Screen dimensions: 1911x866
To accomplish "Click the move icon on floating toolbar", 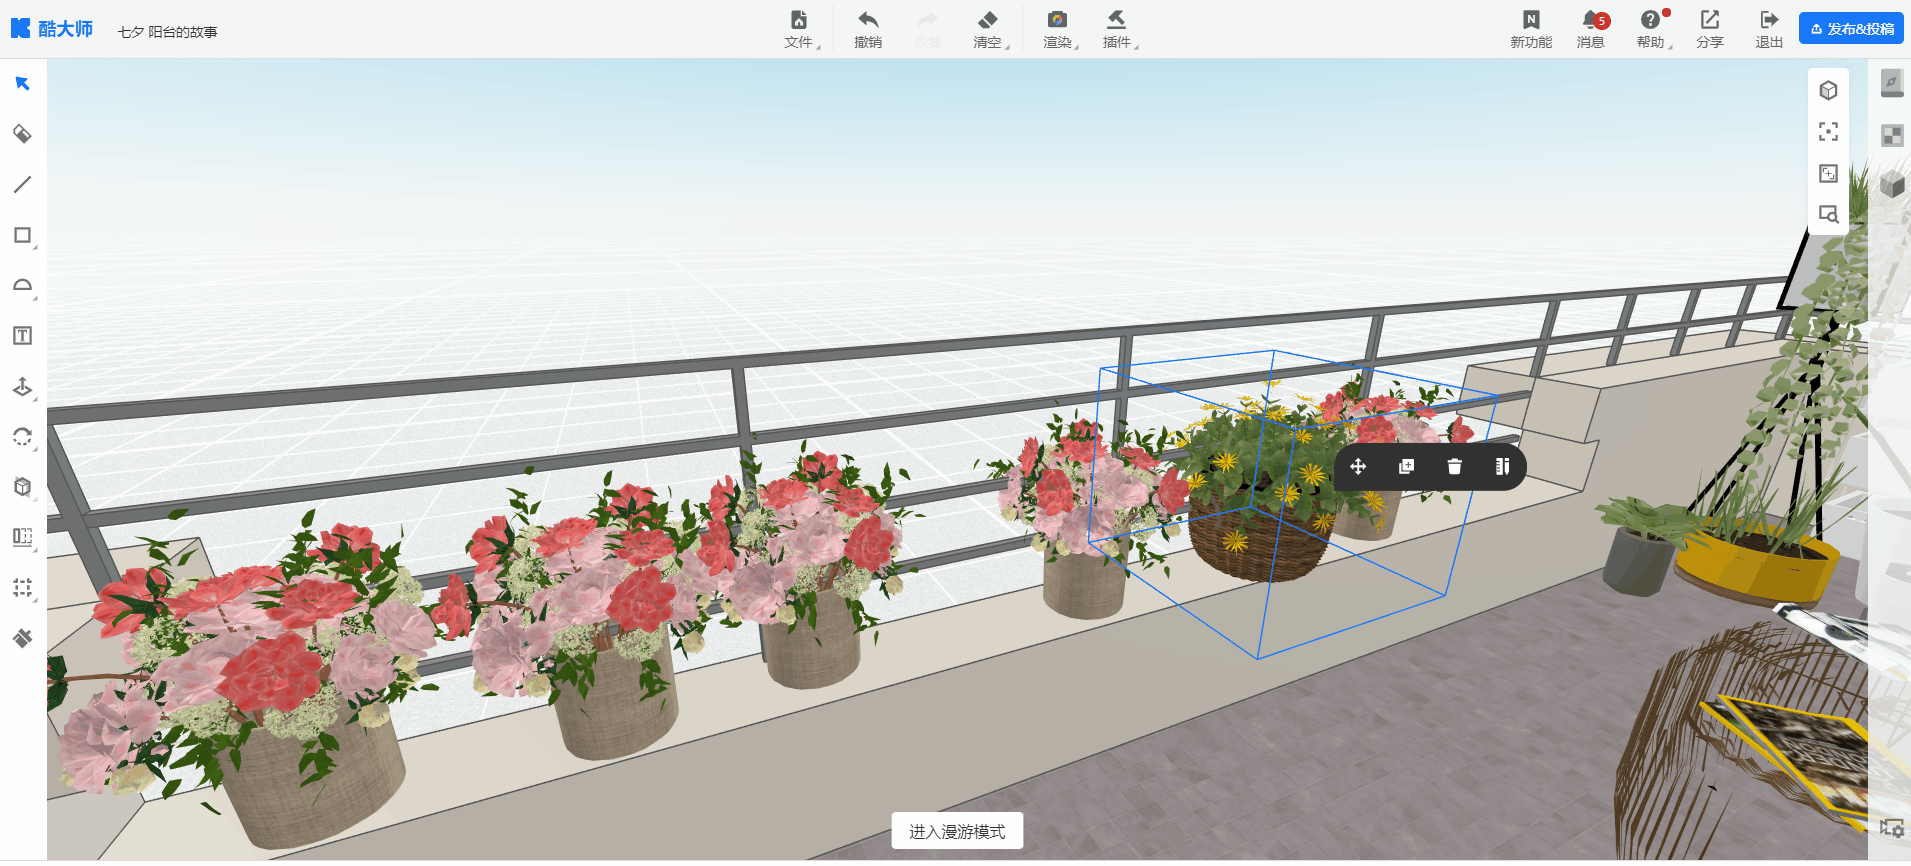I will coord(1358,467).
